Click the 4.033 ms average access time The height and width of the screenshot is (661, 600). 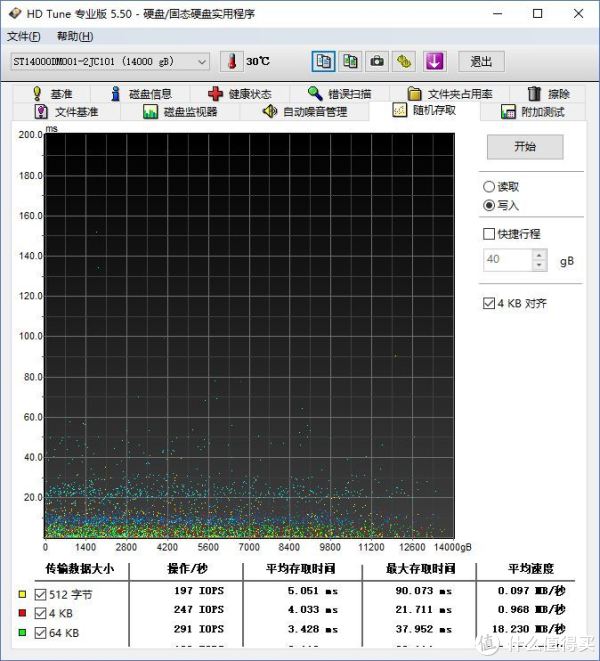click(x=313, y=610)
